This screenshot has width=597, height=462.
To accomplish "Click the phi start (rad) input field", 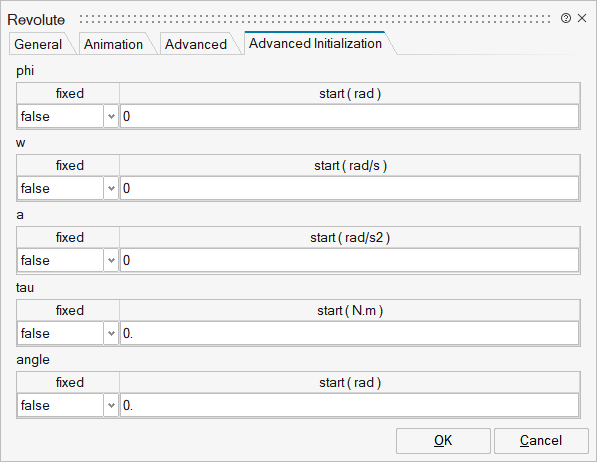I will point(350,116).
